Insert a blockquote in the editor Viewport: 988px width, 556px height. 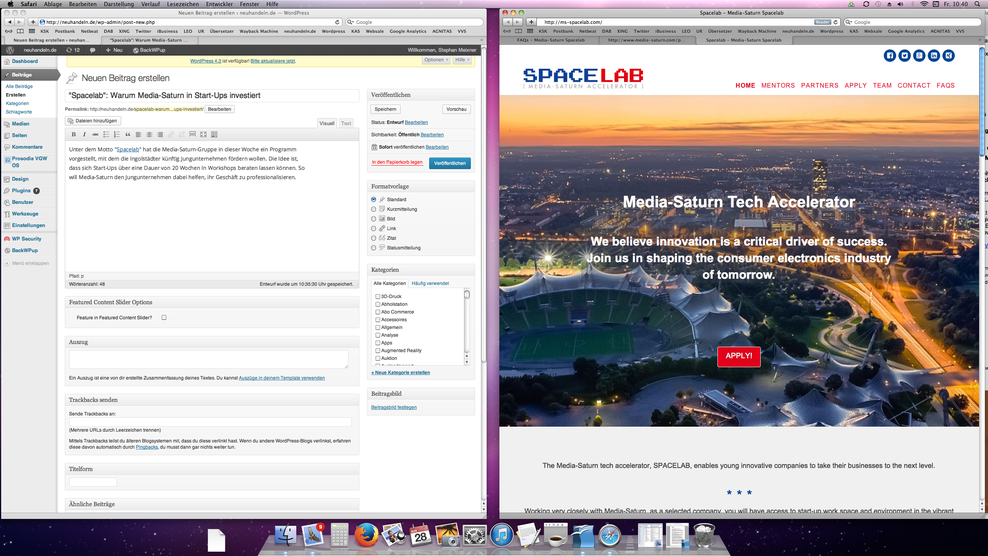(x=127, y=134)
